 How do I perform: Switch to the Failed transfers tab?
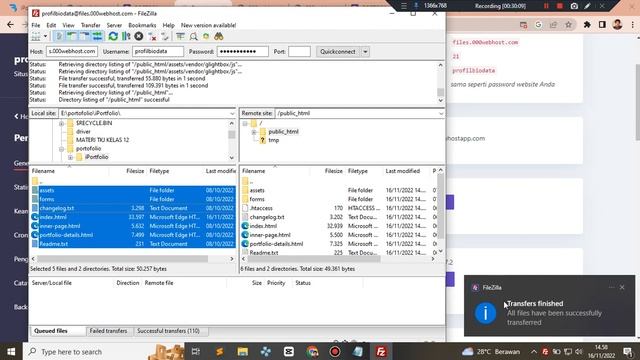tap(109, 331)
